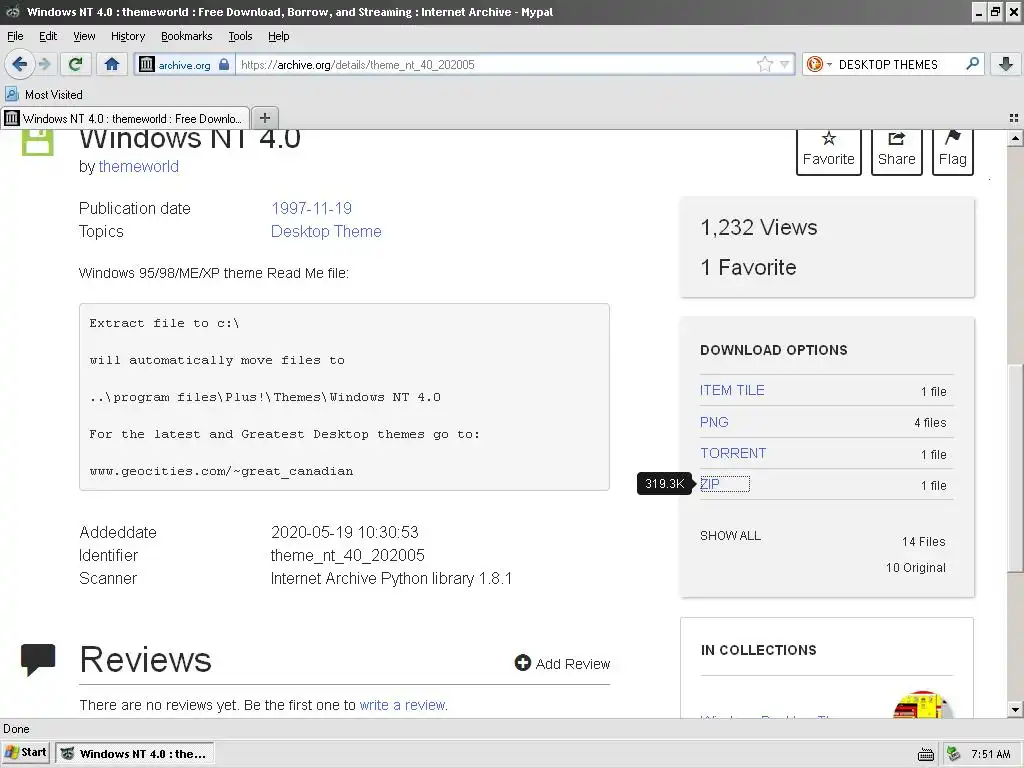Image resolution: width=1024 pixels, height=768 pixels.
Task: Download the ITEM TILE file
Action: [x=732, y=390]
